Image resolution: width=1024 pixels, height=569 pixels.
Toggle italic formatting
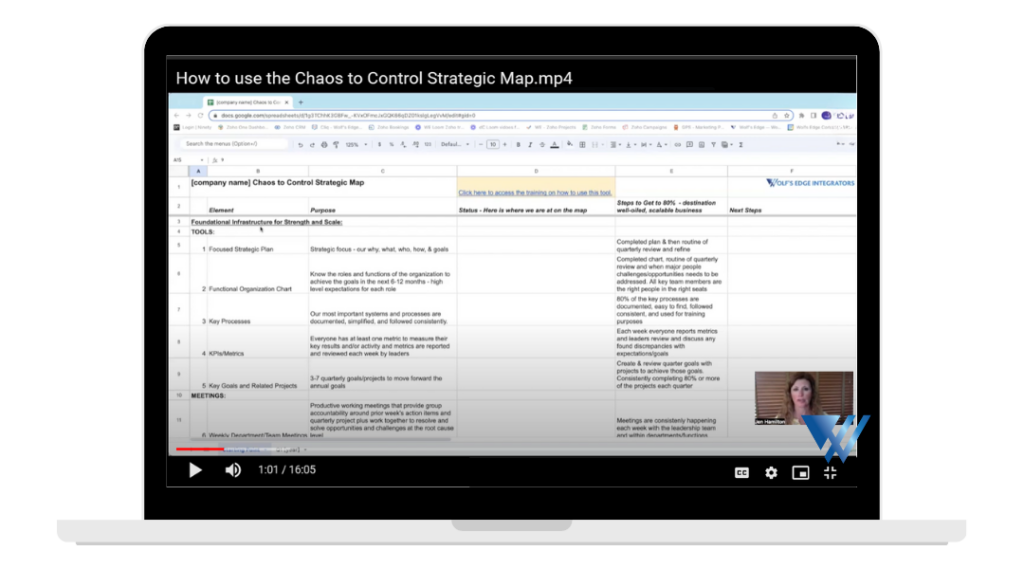[530, 144]
